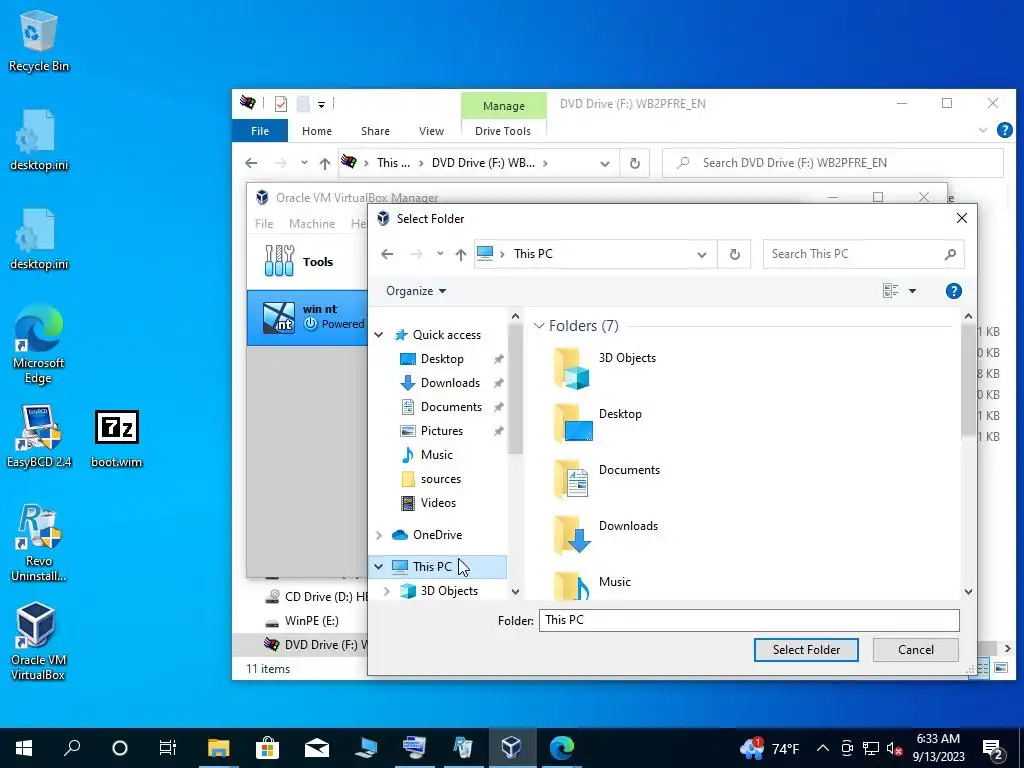Image resolution: width=1024 pixels, height=768 pixels.
Task: Collapse the Quick access tree node
Action: [379, 335]
